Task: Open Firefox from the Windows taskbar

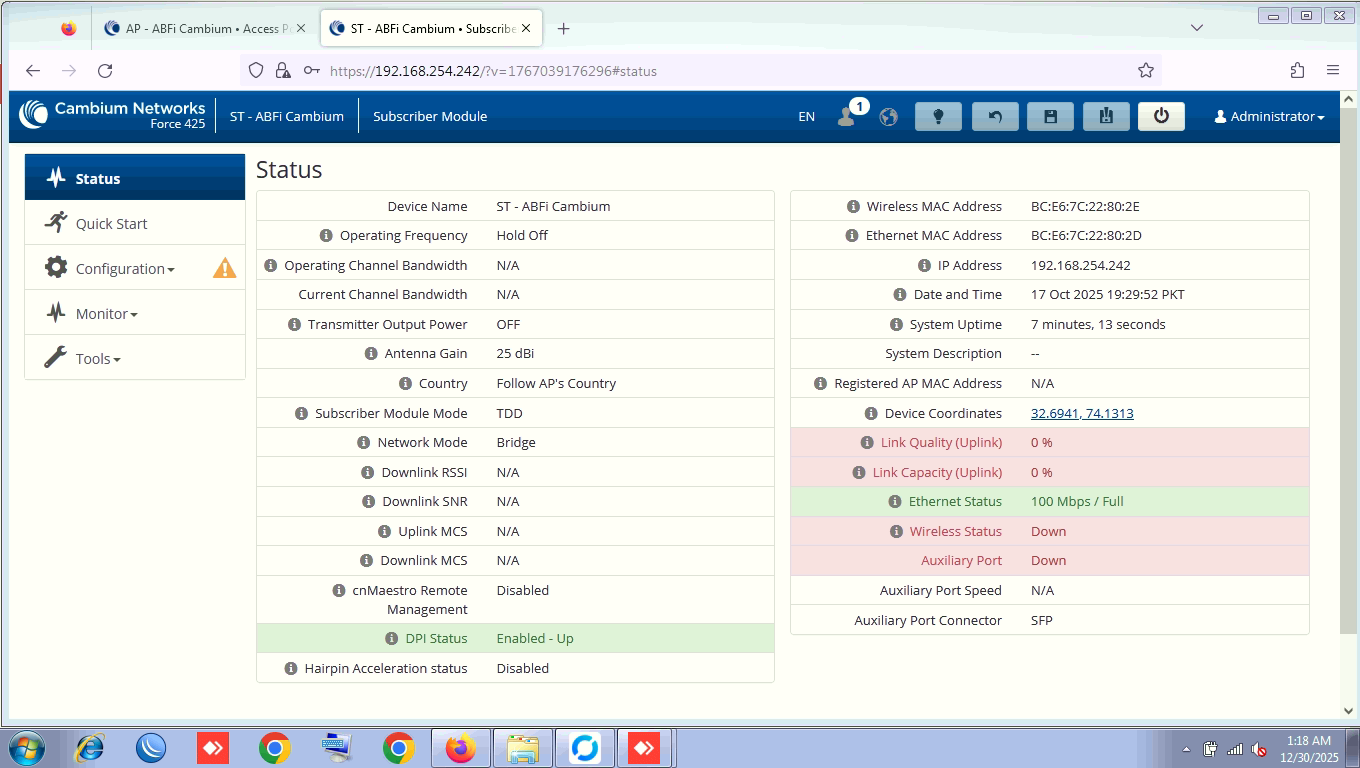Action: (x=460, y=748)
